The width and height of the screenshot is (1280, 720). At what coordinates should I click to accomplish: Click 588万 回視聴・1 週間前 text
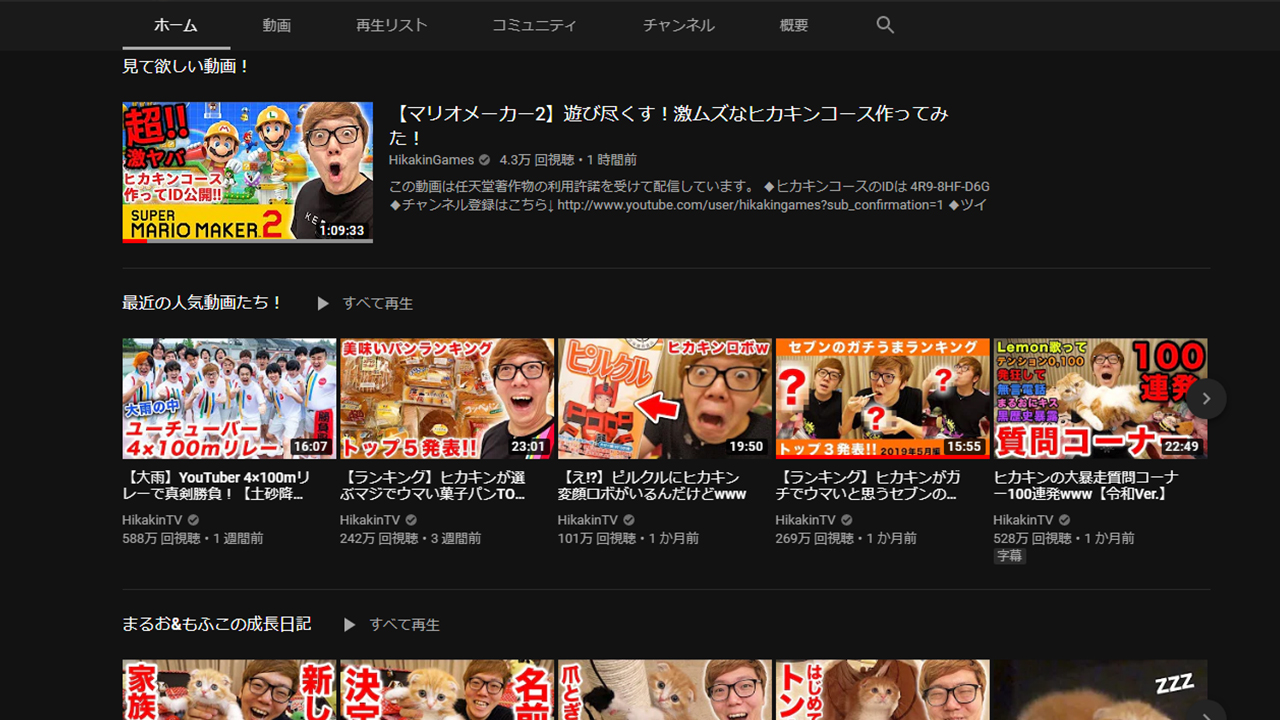tap(193, 538)
